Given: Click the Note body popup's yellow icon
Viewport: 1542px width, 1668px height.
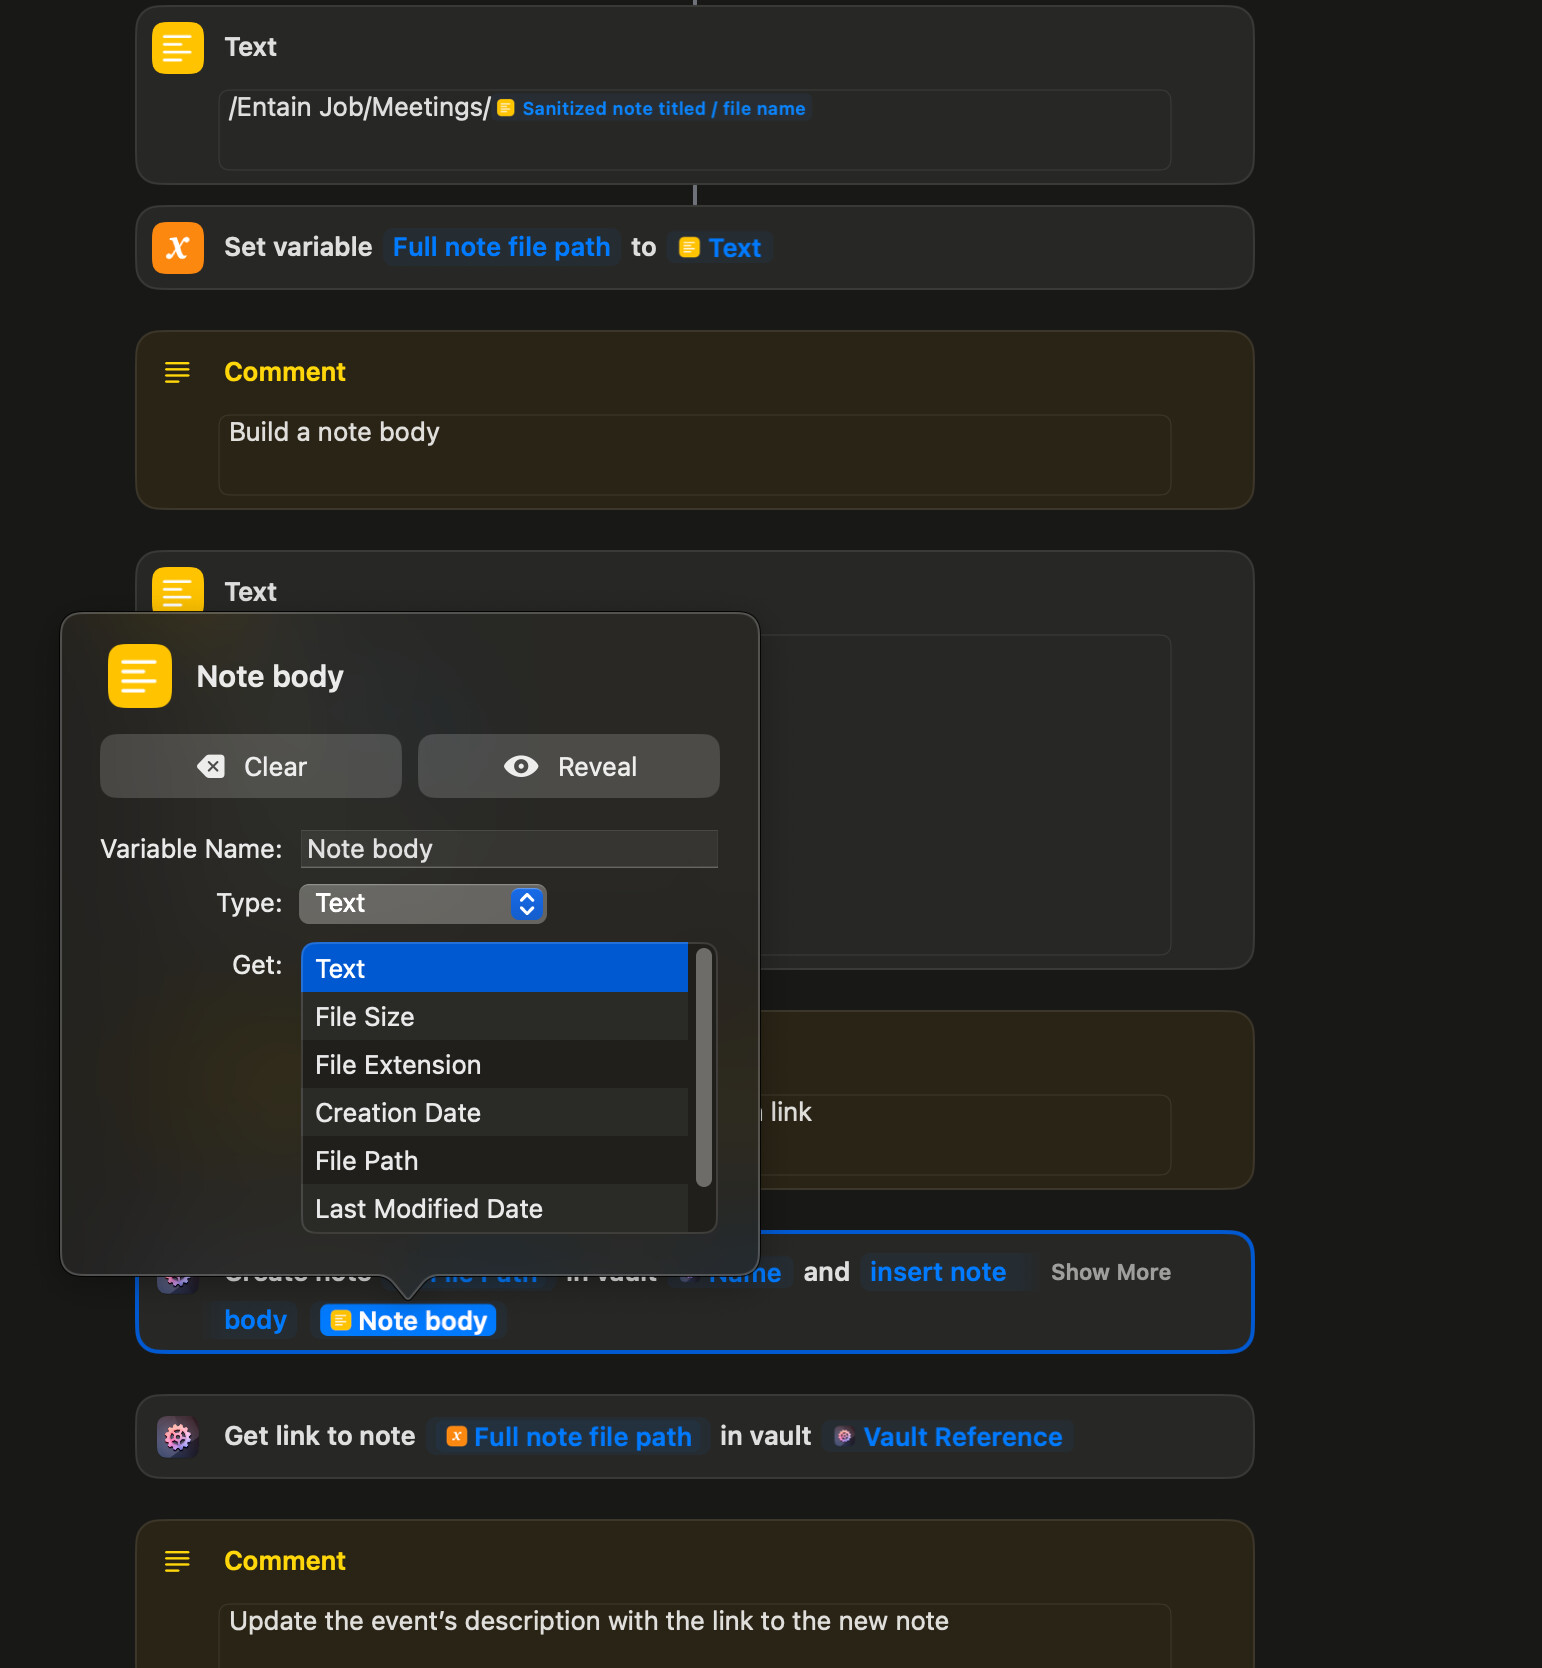Looking at the screenshot, I should click(x=139, y=676).
